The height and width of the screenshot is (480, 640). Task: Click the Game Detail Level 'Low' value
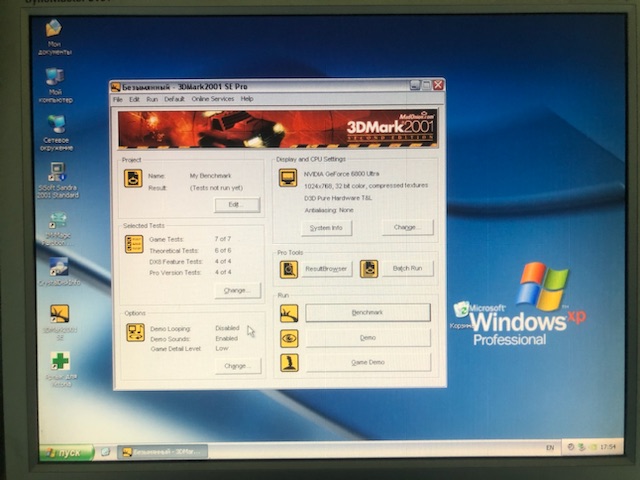click(222, 348)
